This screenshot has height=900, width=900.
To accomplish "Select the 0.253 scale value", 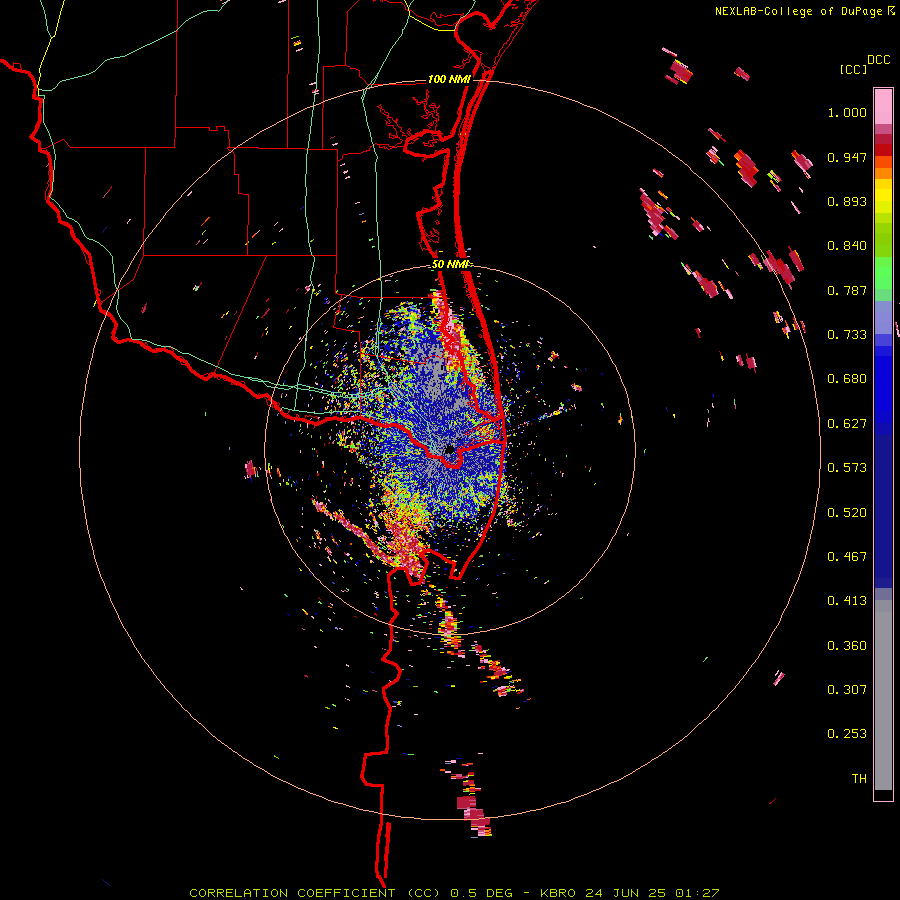I will pyautogui.click(x=847, y=734).
